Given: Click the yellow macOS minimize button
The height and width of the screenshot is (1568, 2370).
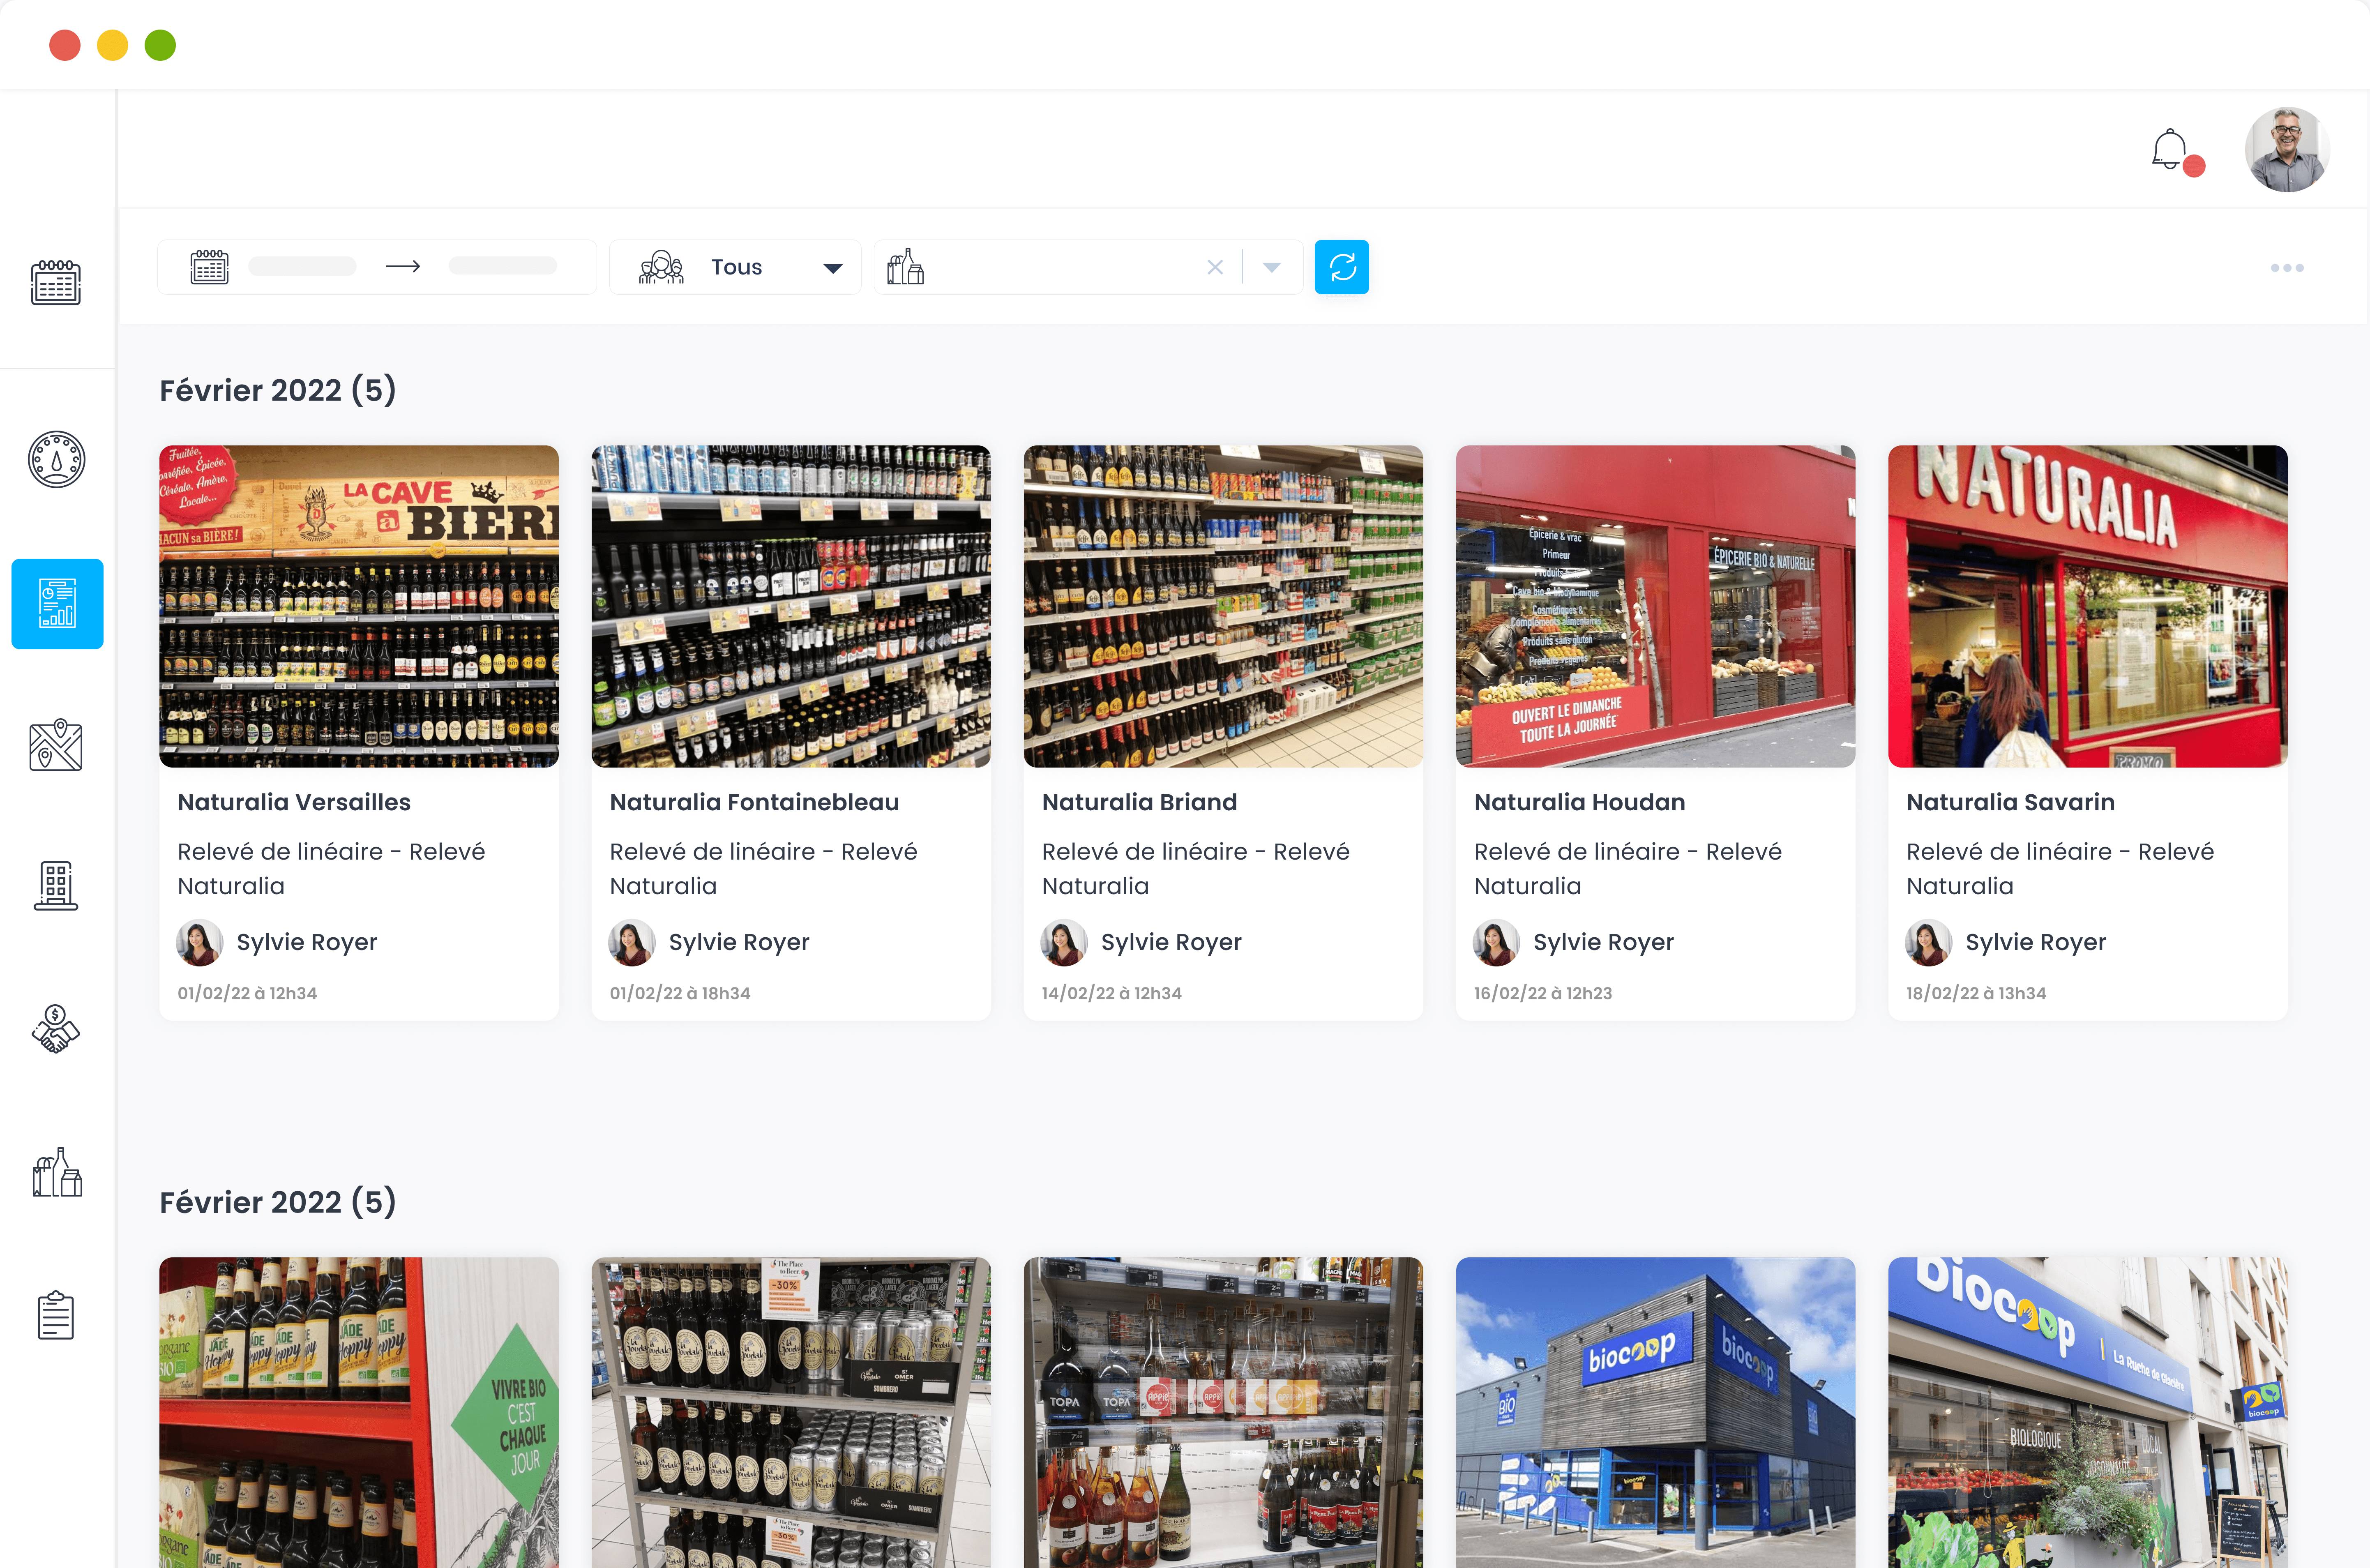Looking at the screenshot, I should pyautogui.click(x=112, y=45).
